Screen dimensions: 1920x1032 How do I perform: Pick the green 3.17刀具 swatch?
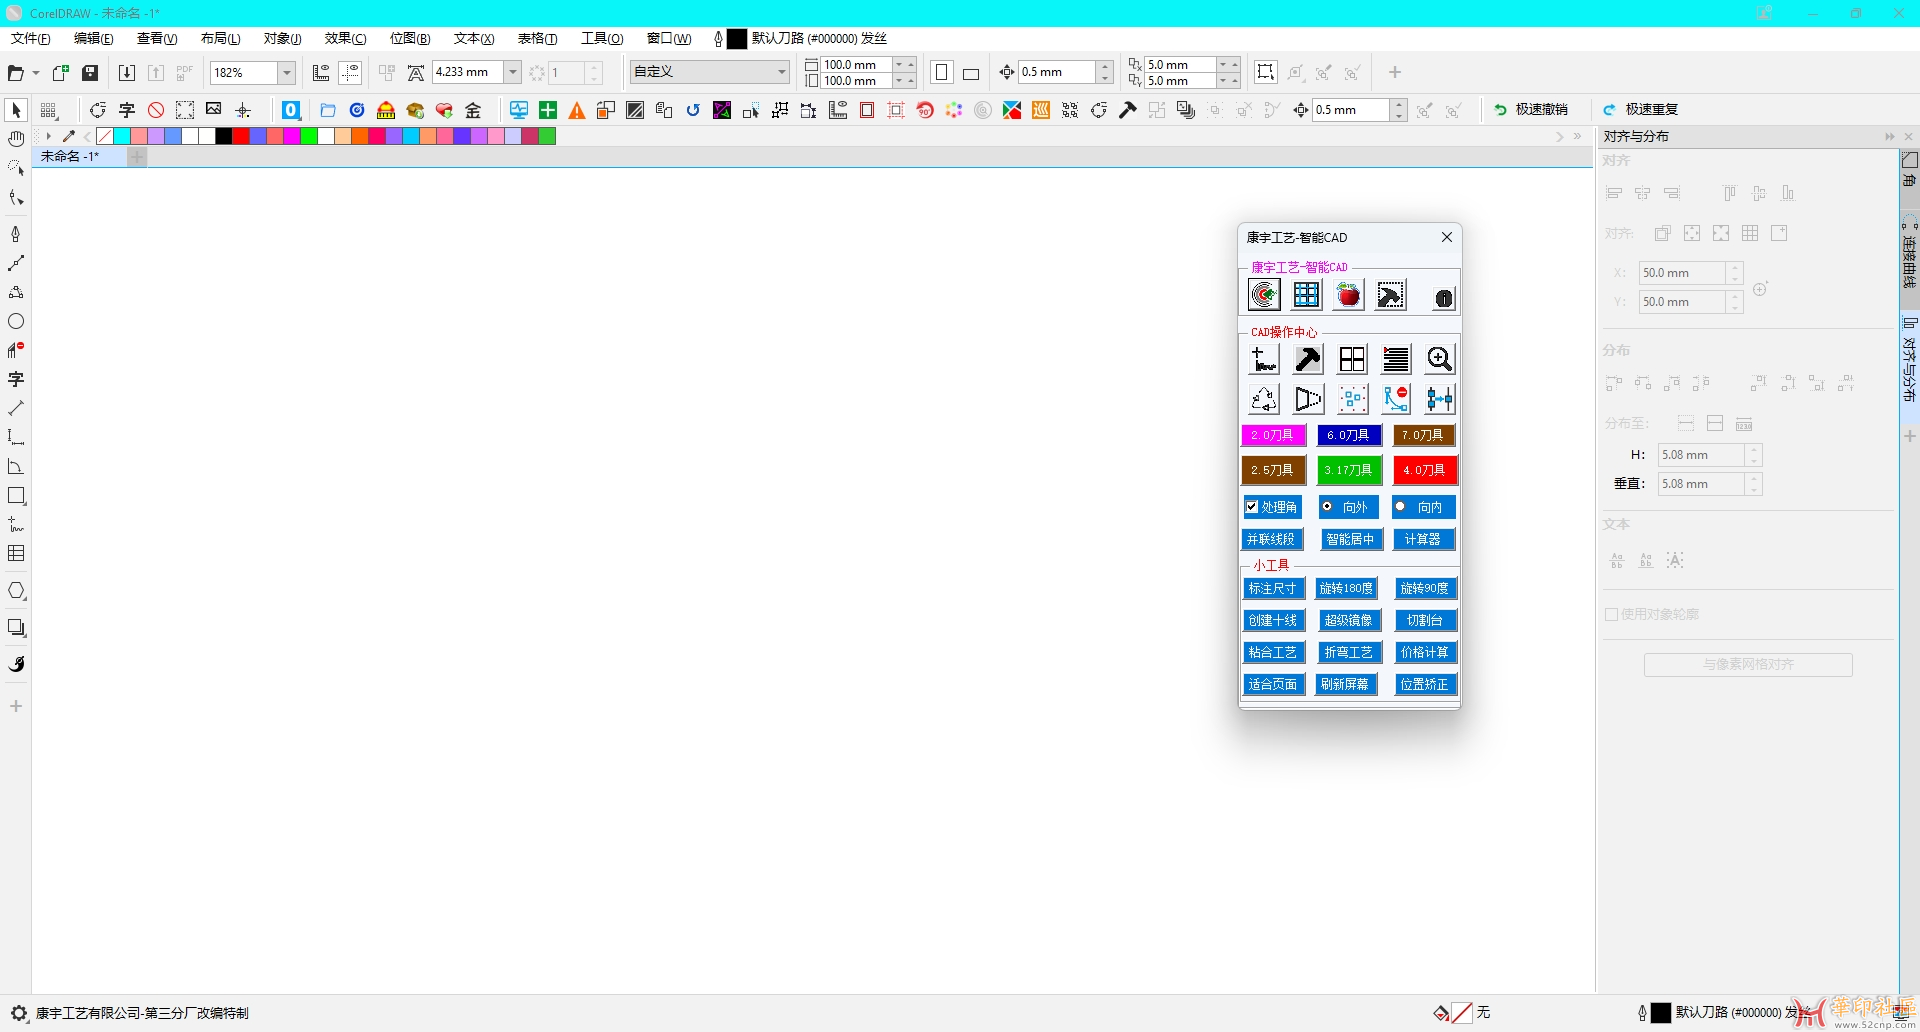click(1349, 469)
